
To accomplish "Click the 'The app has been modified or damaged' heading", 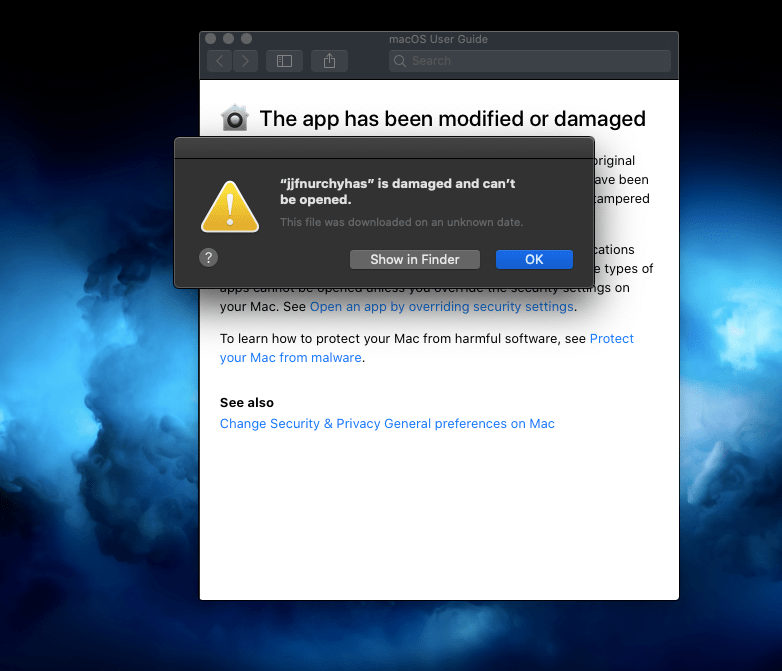I will [x=452, y=119].
